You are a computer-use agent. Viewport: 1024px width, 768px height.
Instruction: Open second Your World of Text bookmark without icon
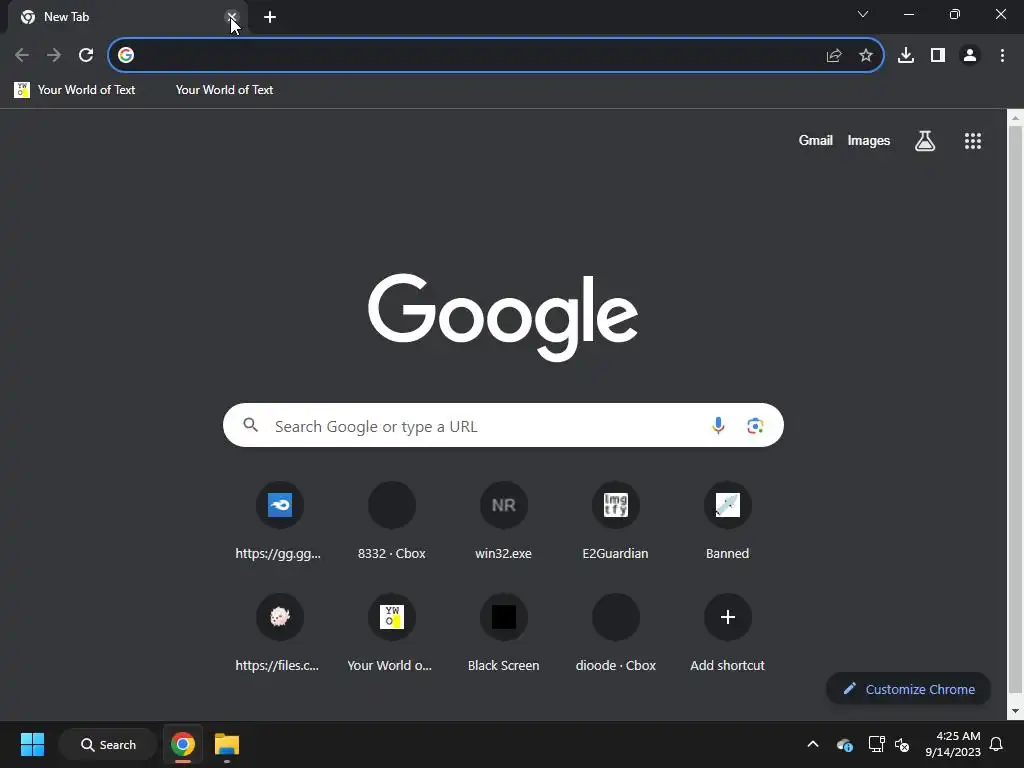[x=224, y=90]
